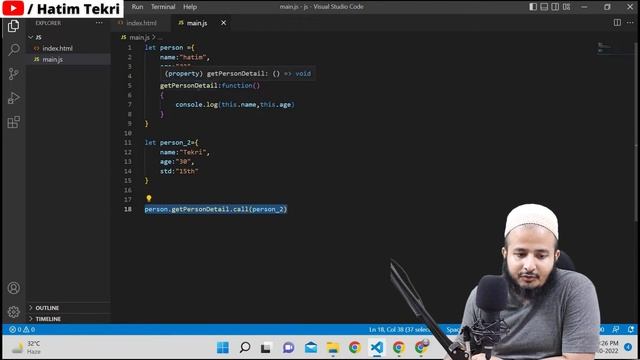Click the "hatim" string on line 2

pos(193,58)
